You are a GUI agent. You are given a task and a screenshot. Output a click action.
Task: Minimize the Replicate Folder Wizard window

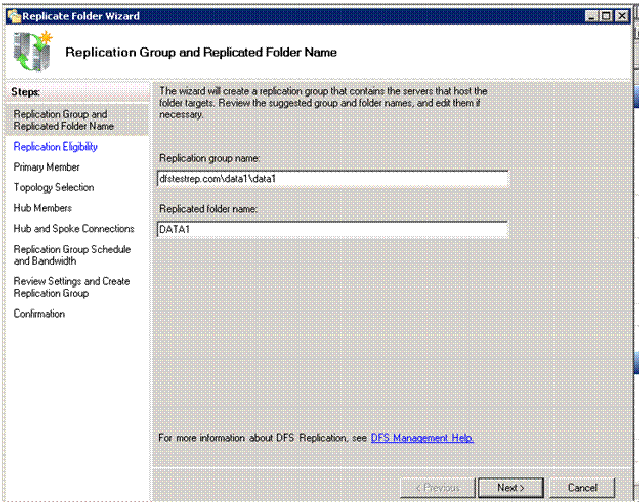591,16
